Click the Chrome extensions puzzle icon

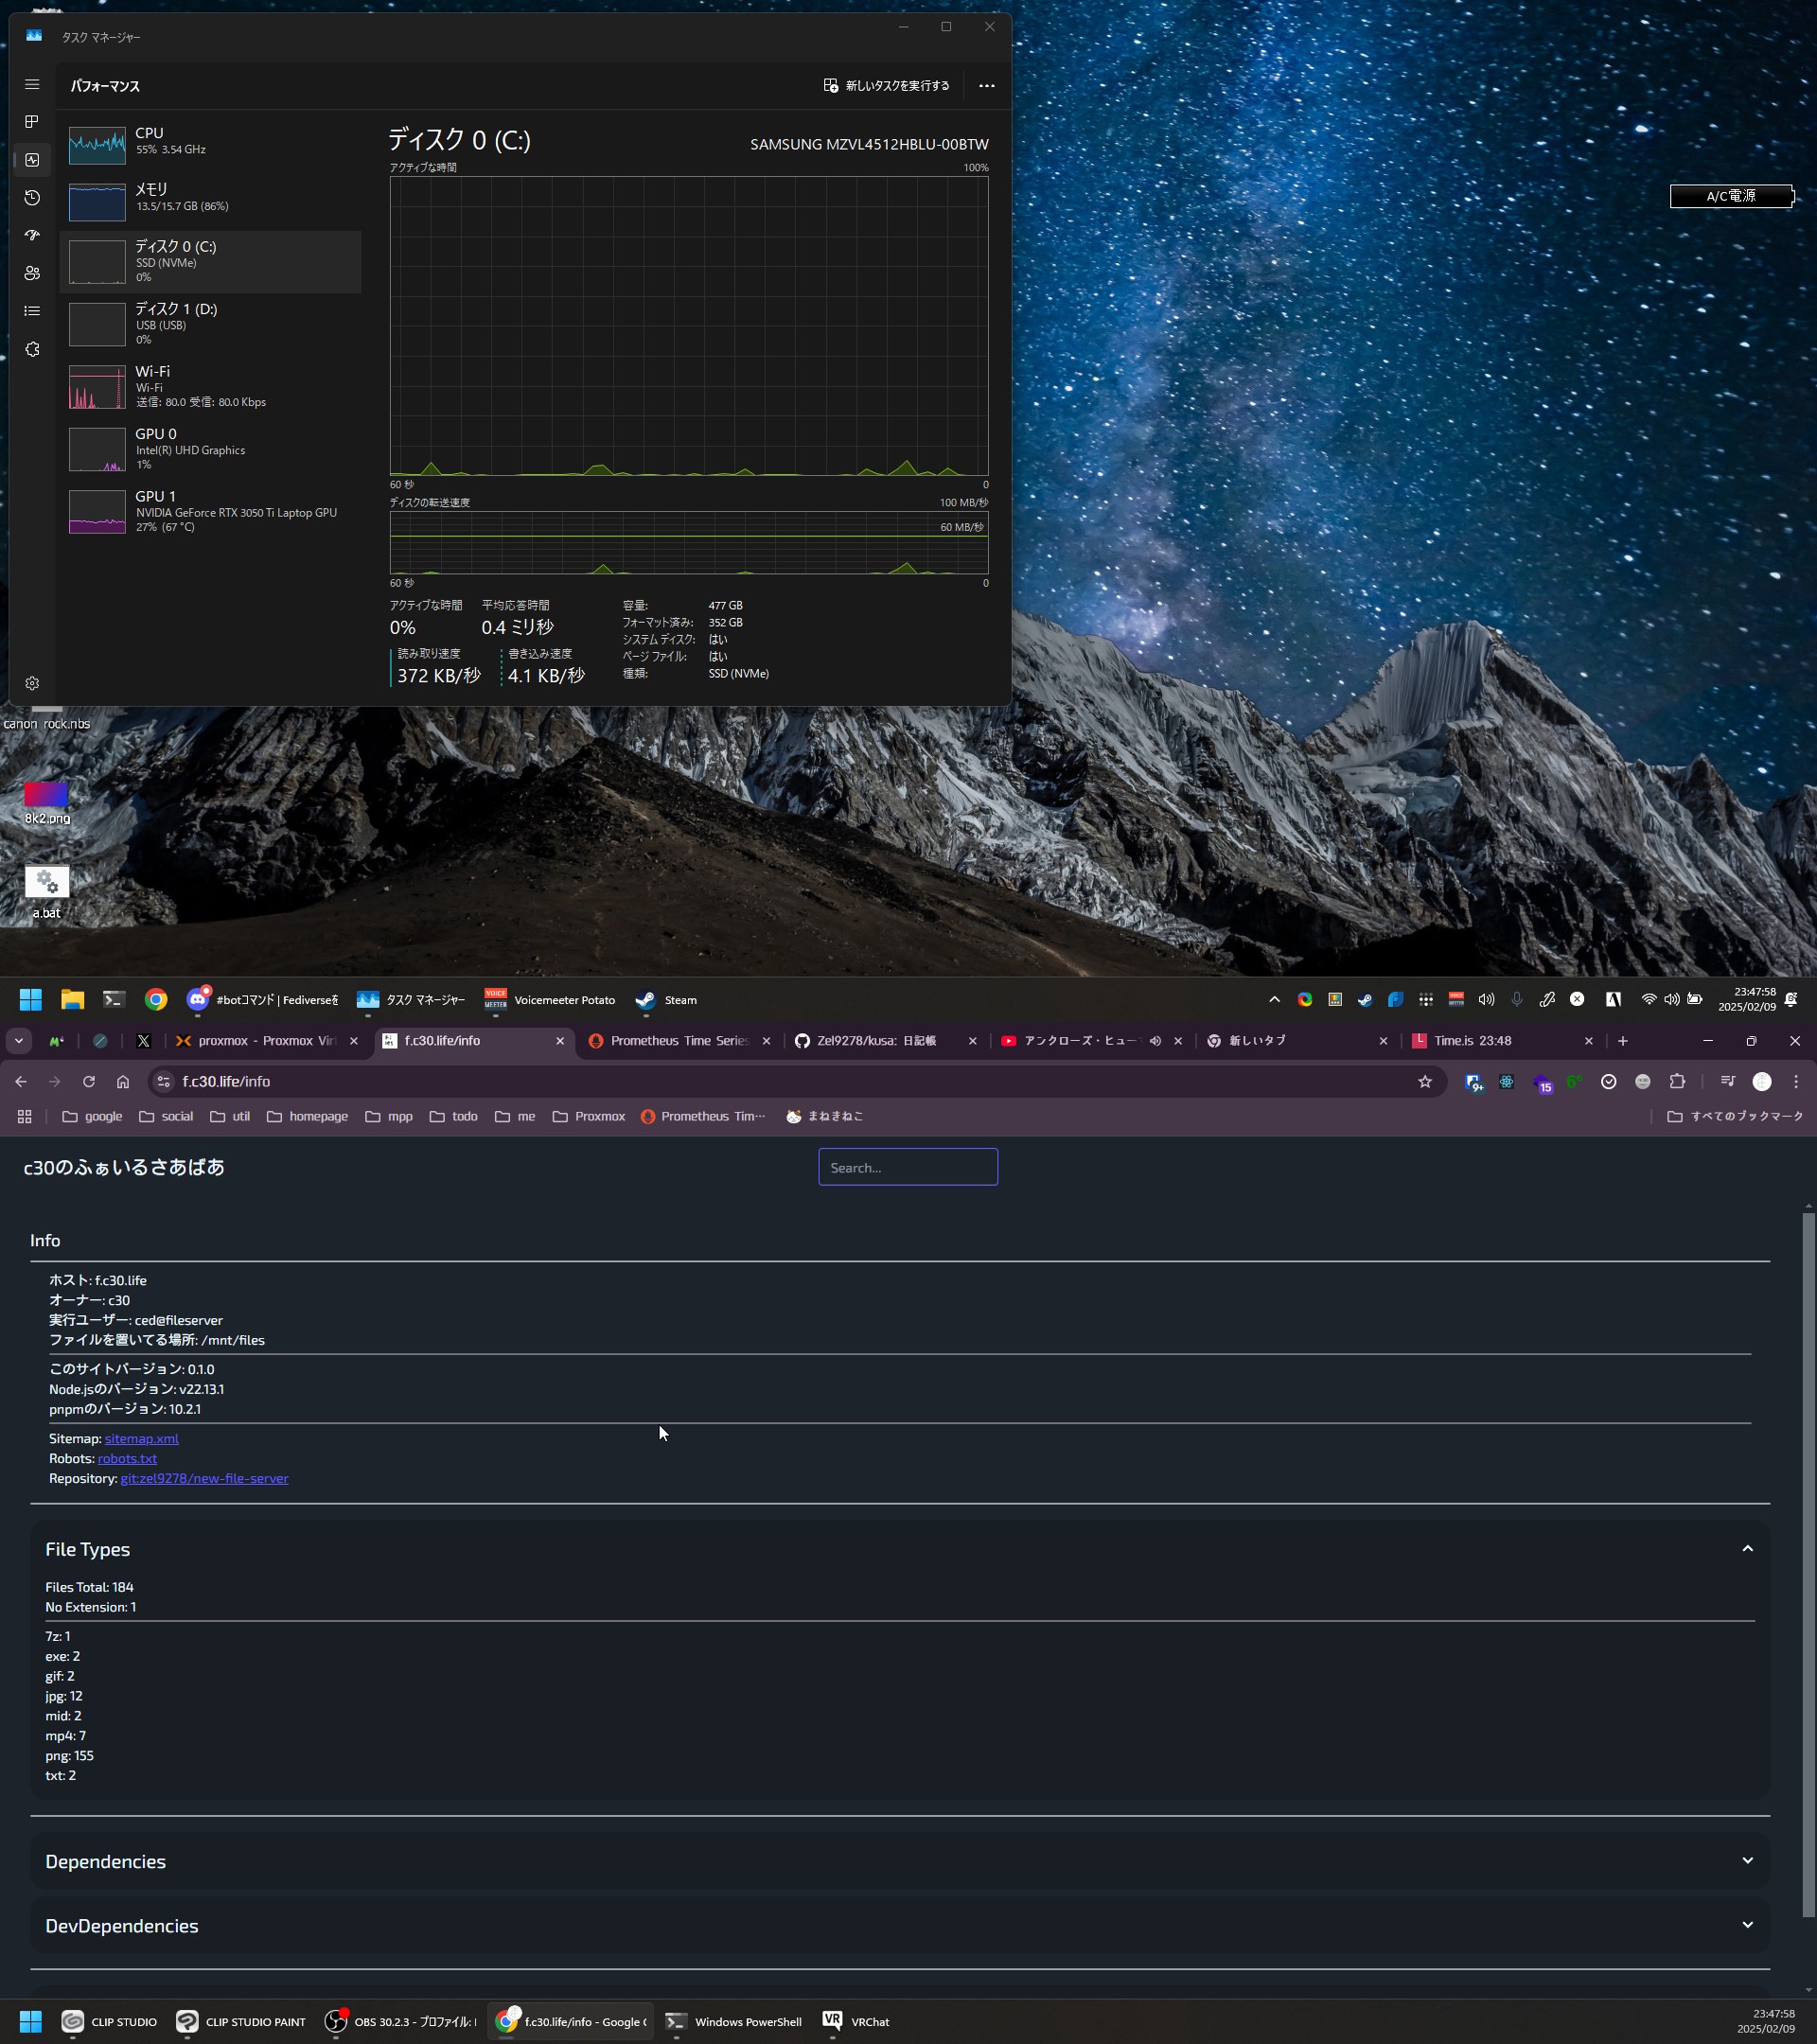click(x=1677, y=1081)
